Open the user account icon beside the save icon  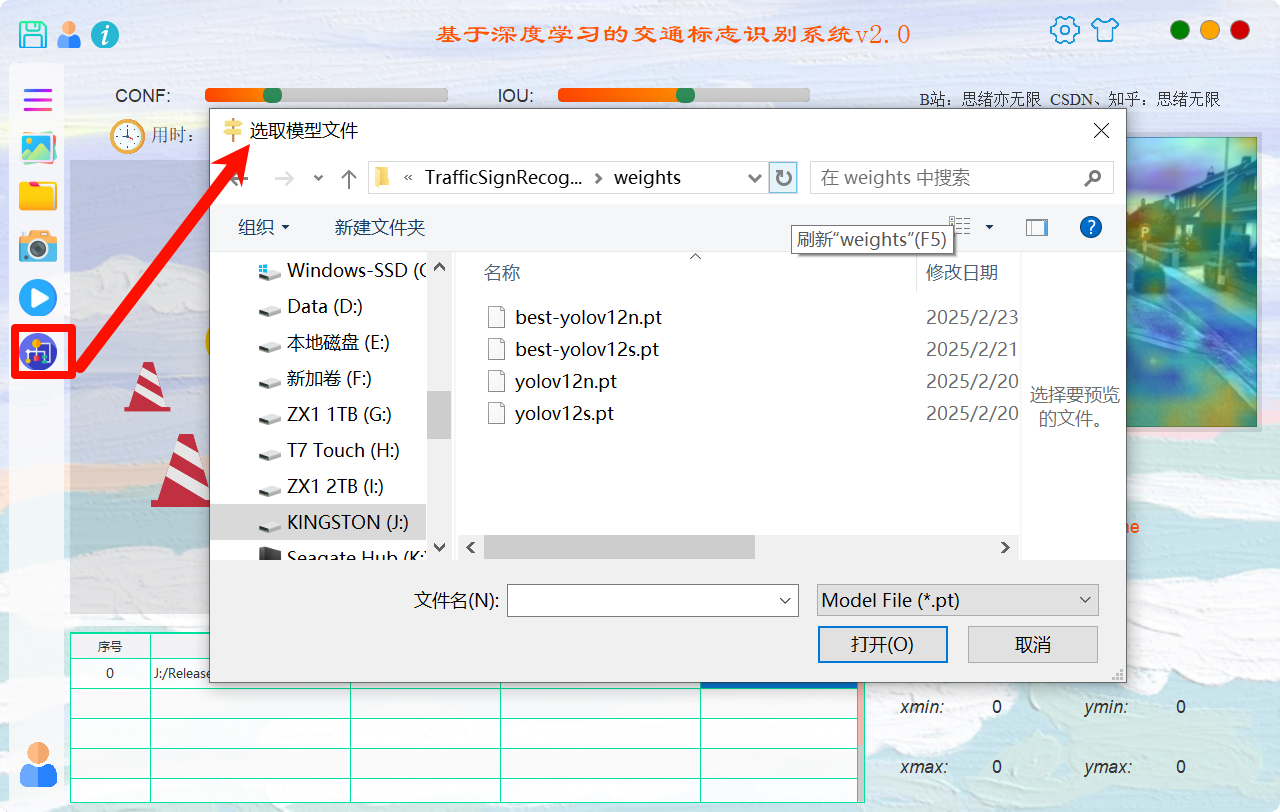[x=69, y=34]
